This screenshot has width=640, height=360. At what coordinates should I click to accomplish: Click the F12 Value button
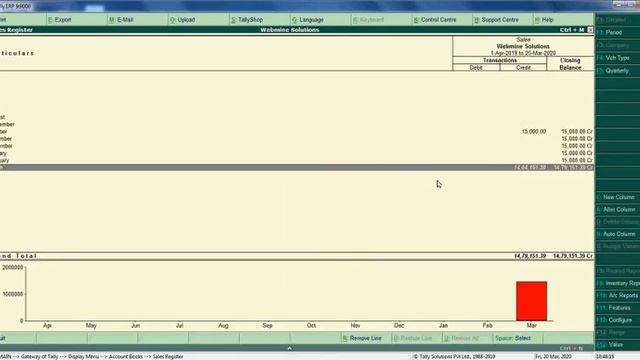pos(618,344)
